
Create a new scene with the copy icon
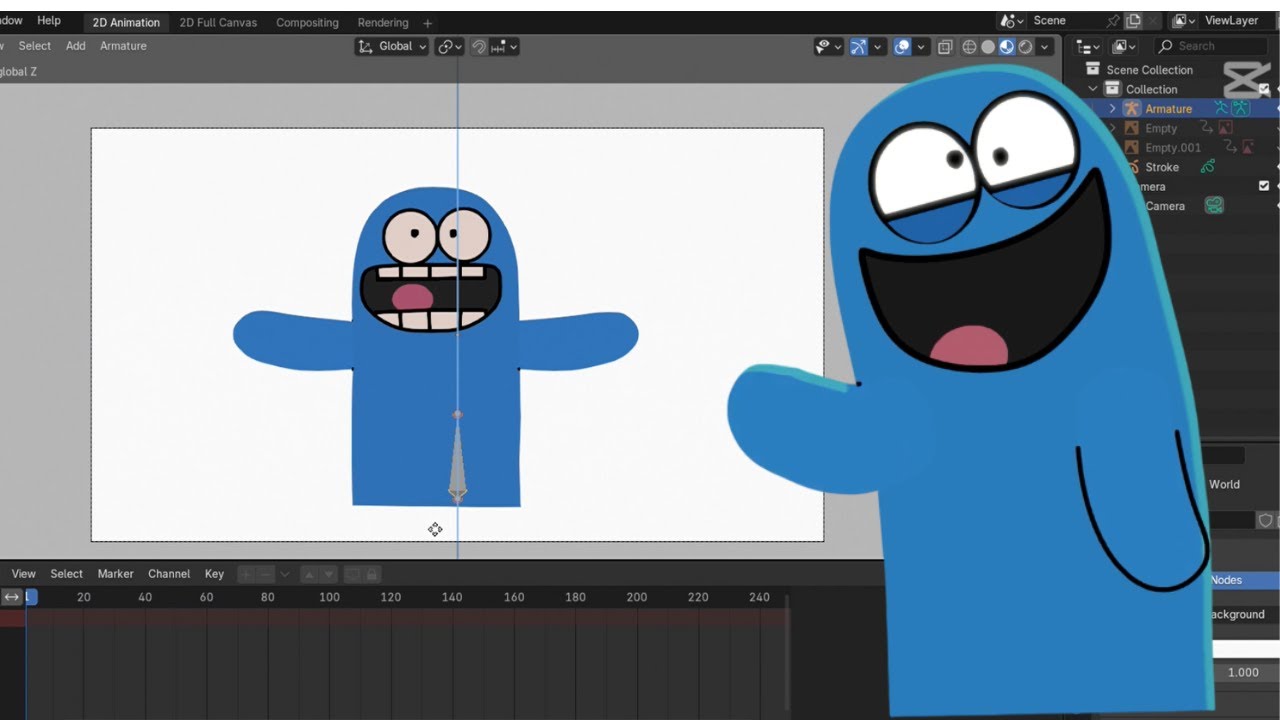point(1133,20)
